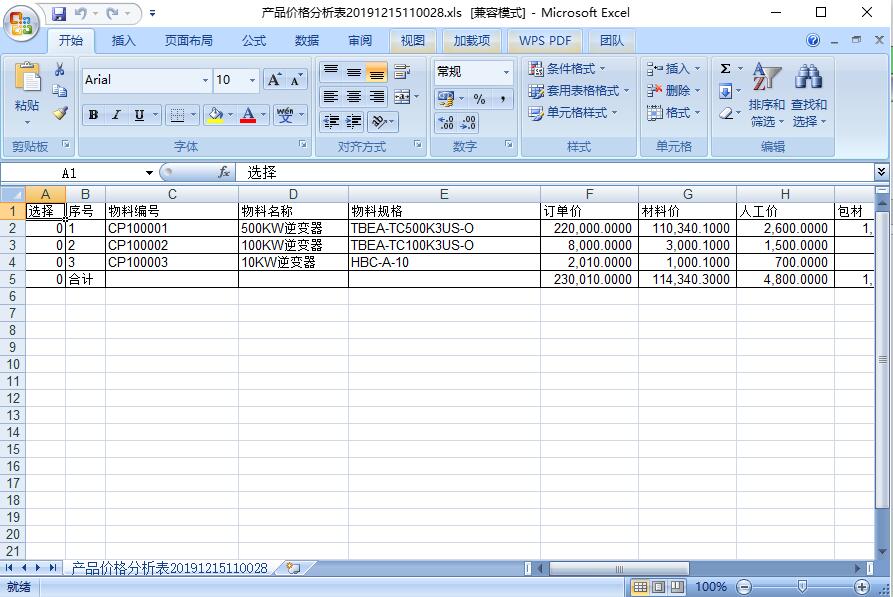This screenshot has width=893, height=597.
Task: Open the Arial font name dropdown
Action: pyautogui.click(x=205, y=80)
